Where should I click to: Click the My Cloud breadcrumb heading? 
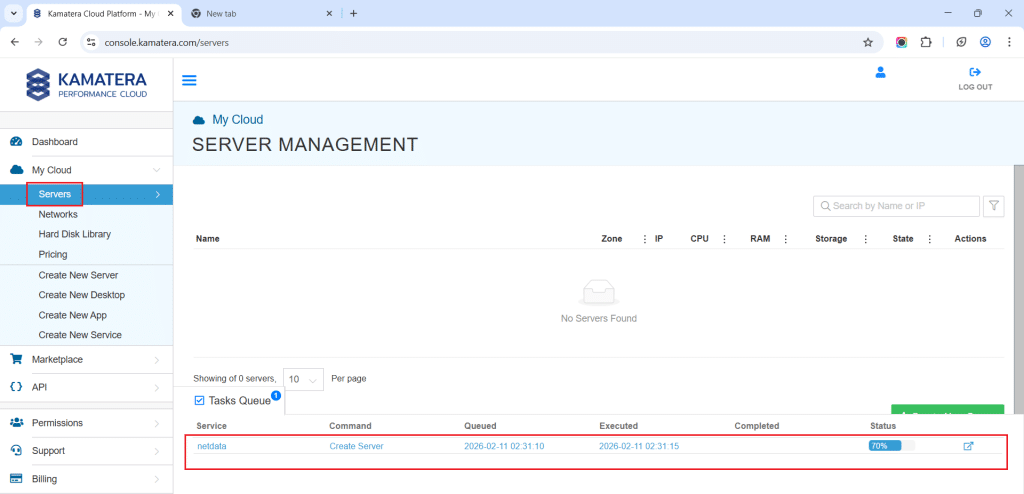238,120
